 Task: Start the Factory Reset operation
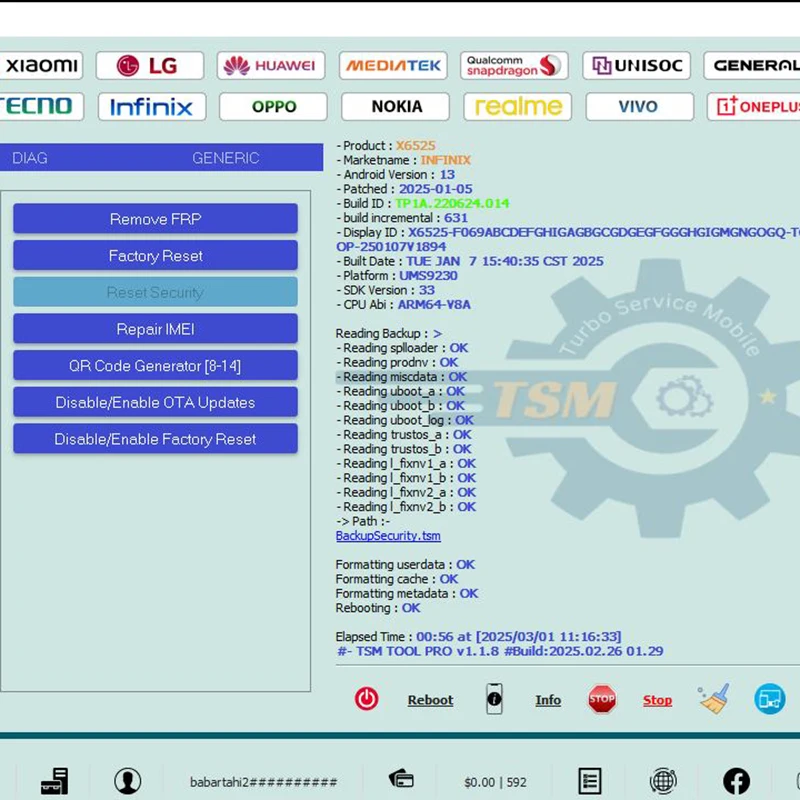coord(155,255)
